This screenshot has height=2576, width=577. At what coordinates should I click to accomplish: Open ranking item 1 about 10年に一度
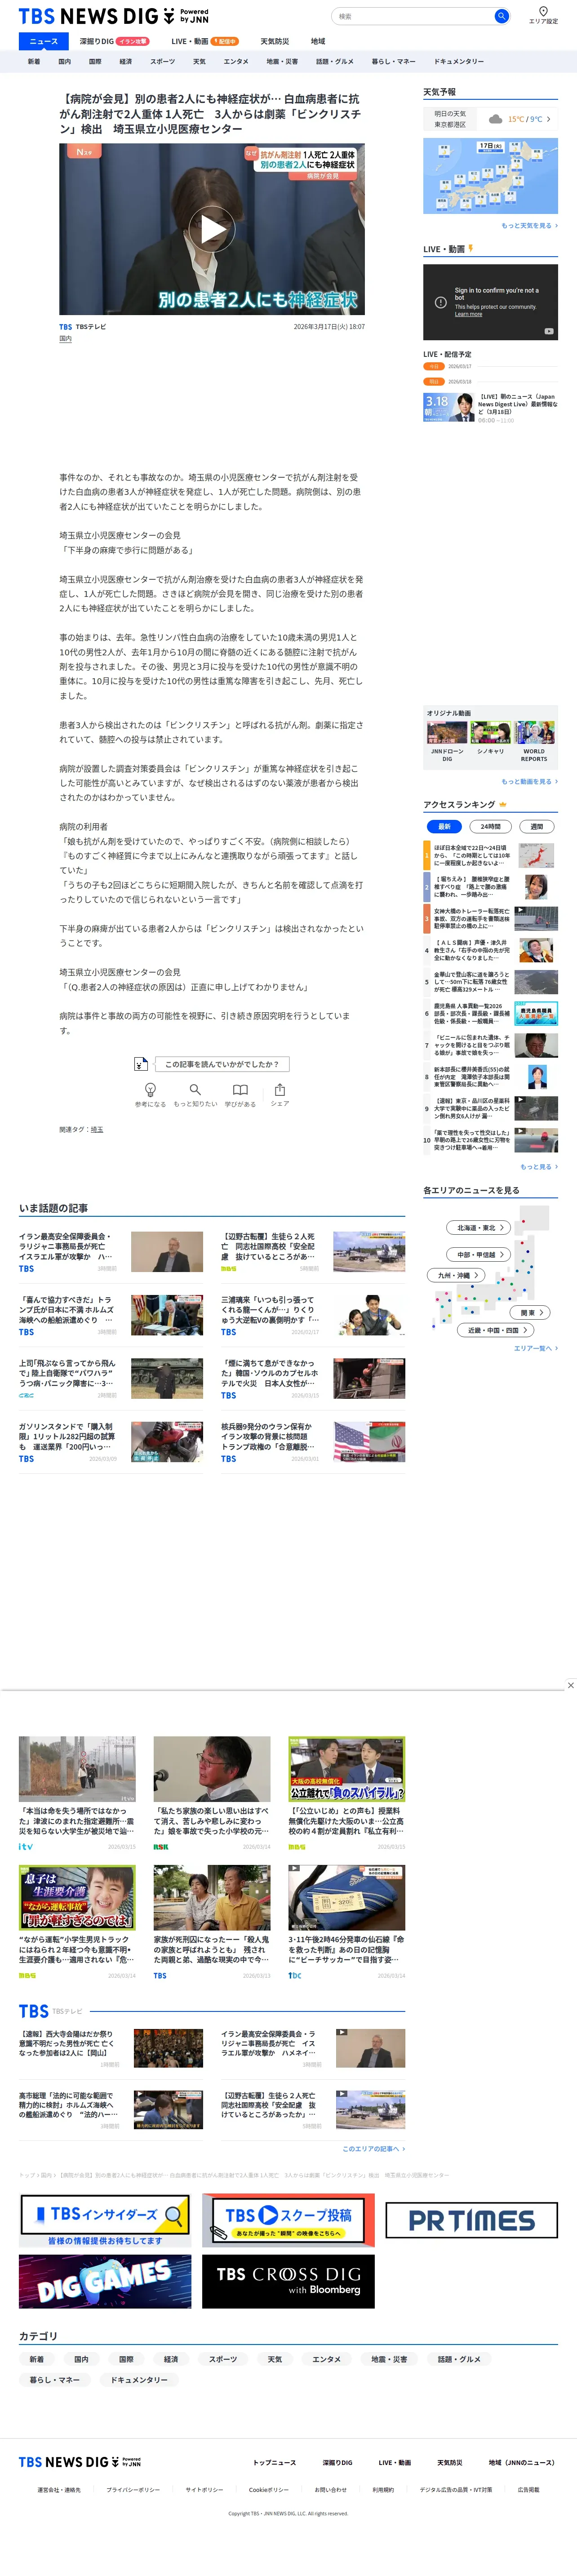[490, 856]
